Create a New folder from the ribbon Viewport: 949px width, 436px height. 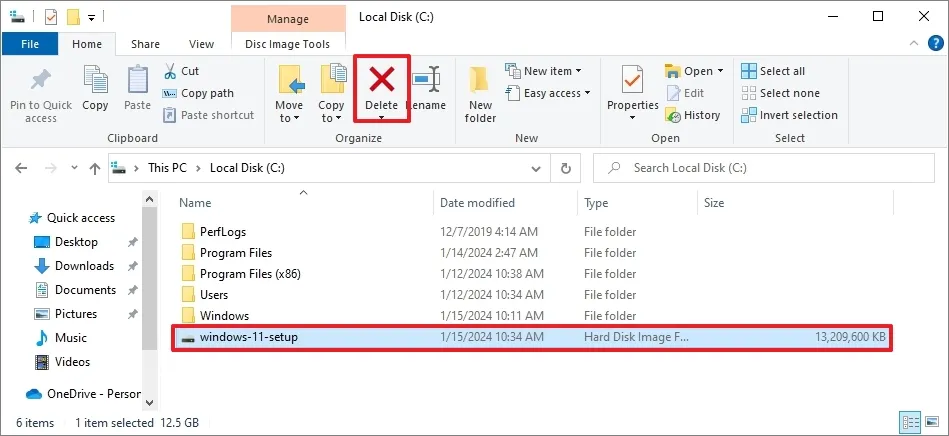480,95
